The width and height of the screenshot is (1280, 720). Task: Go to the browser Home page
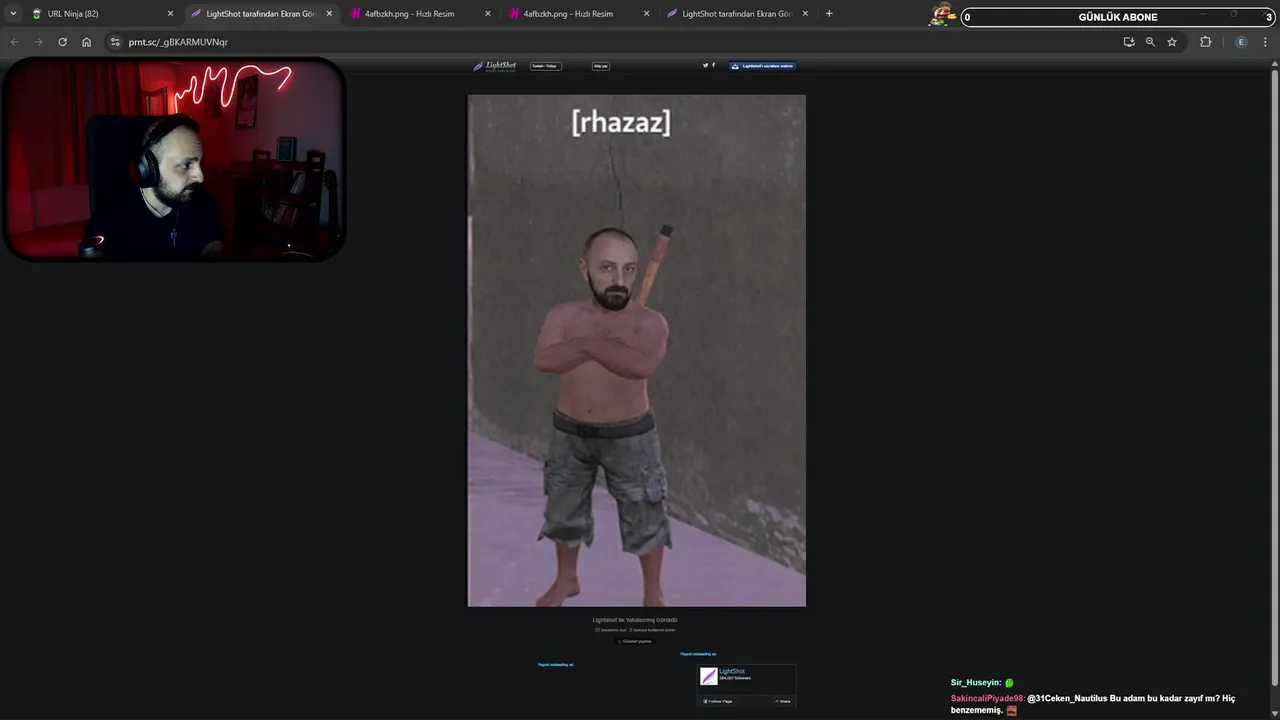86,42
